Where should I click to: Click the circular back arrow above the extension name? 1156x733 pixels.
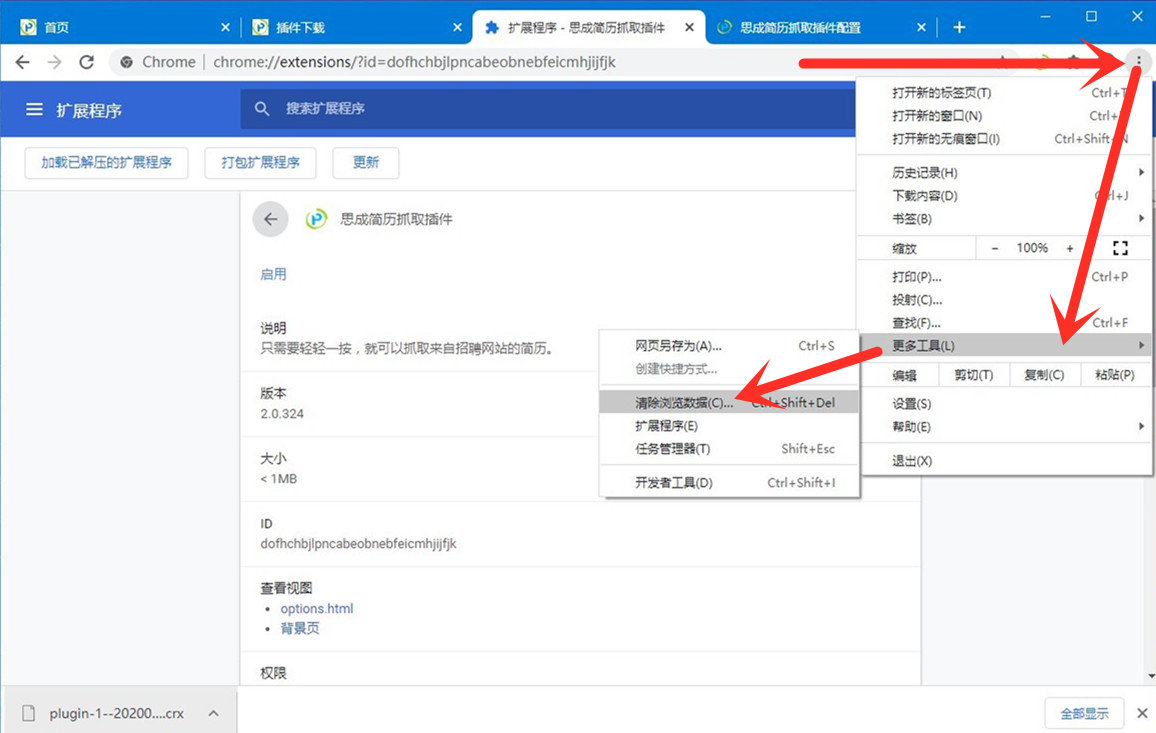270,219
